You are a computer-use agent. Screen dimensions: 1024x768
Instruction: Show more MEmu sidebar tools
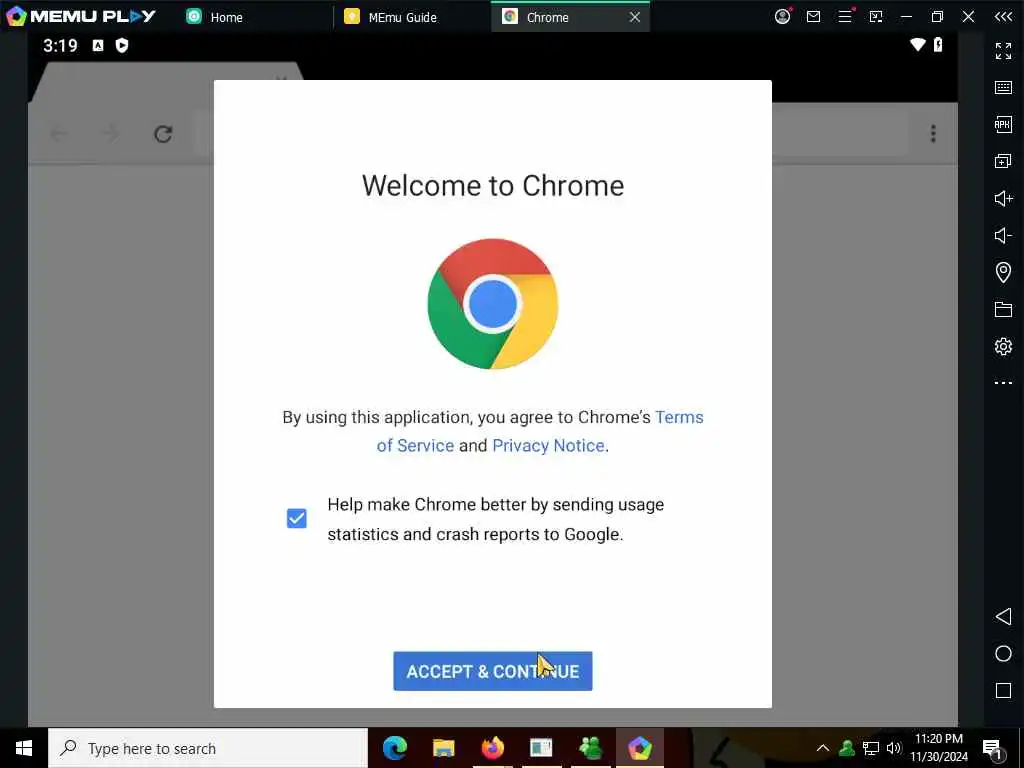[x=1003, y=383]
